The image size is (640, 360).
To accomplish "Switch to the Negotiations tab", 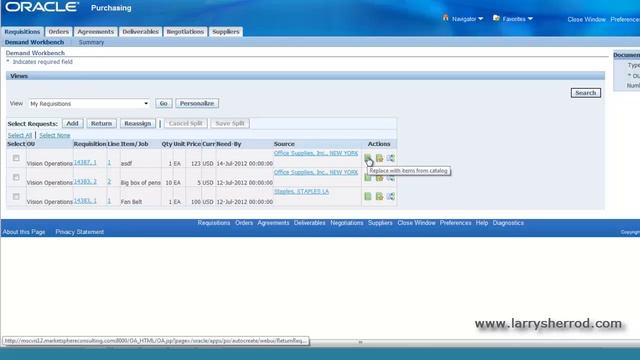I will tap(185, 31).
